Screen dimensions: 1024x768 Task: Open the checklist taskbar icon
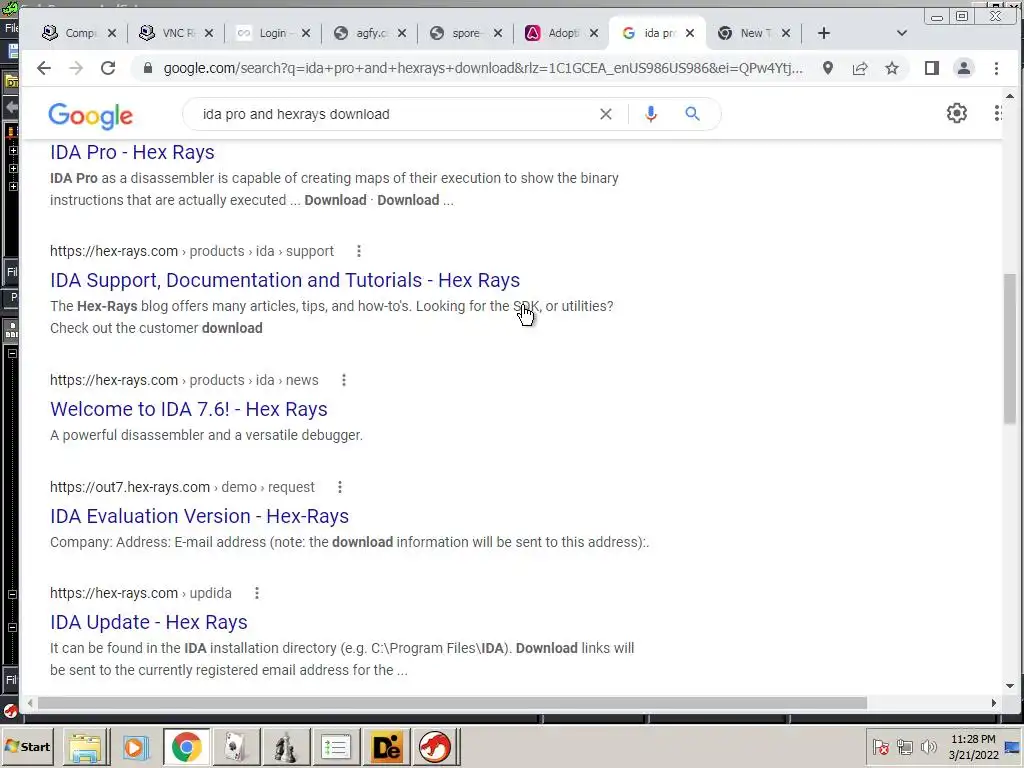(335, 747)
